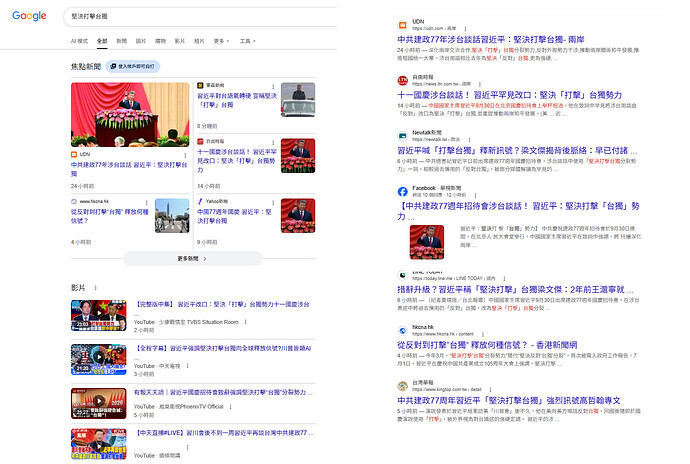Viewport: 690px width, 464px height.
Task: Open the 短片 tab
Action: pyautogui.click(x=199, y=41)
